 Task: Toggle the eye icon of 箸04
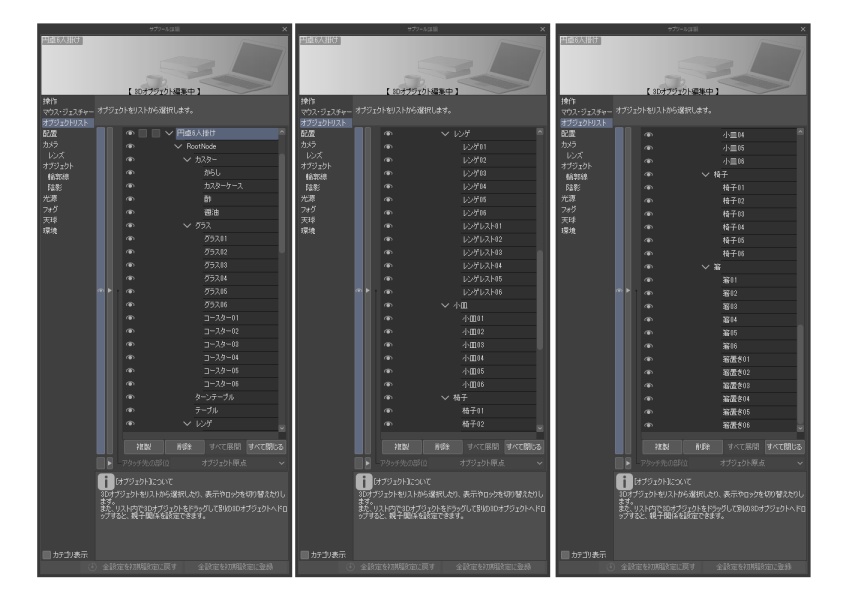(x=648, y=320)
